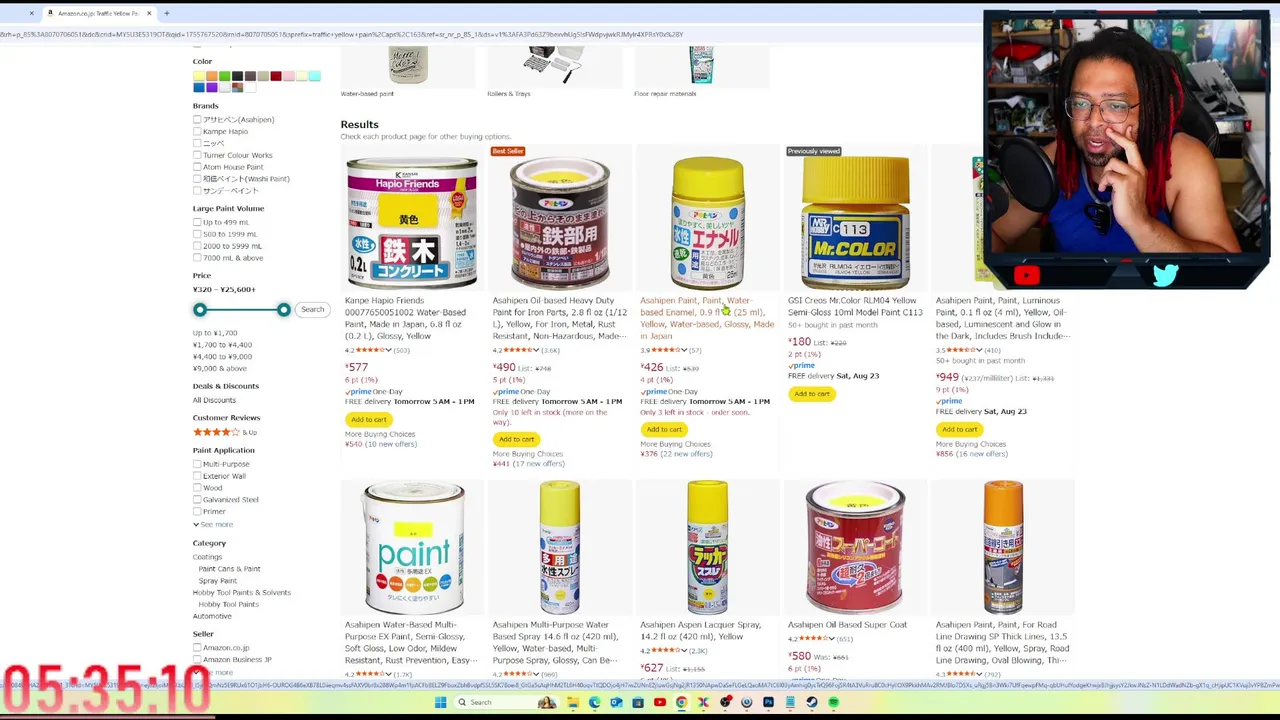This screenshot has height=720, width=1280.
Task: Expand See more under Paint Application
Action: click(213, 524)
